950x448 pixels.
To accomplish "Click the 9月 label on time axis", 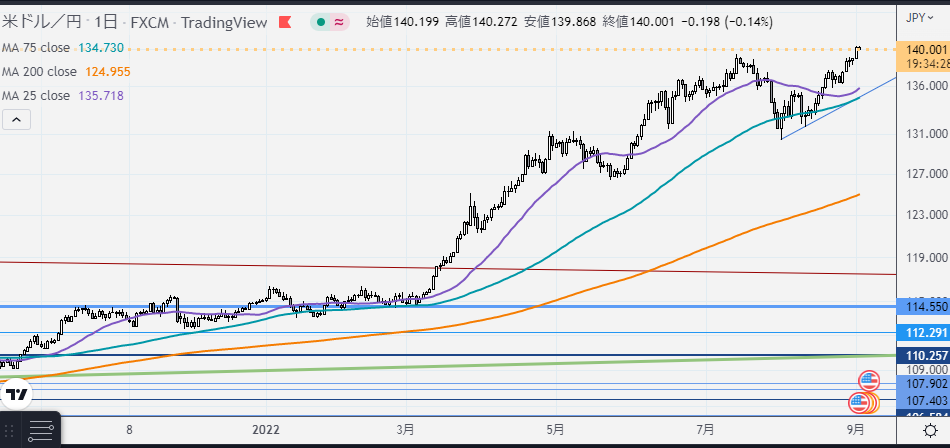I will 855,430.
